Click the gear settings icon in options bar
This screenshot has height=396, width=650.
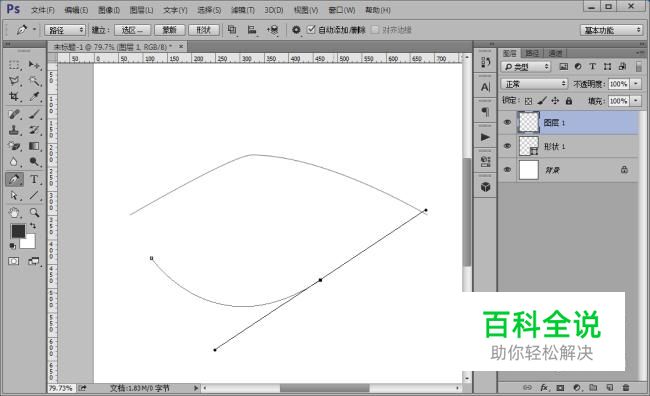click(x=296, y=30)
